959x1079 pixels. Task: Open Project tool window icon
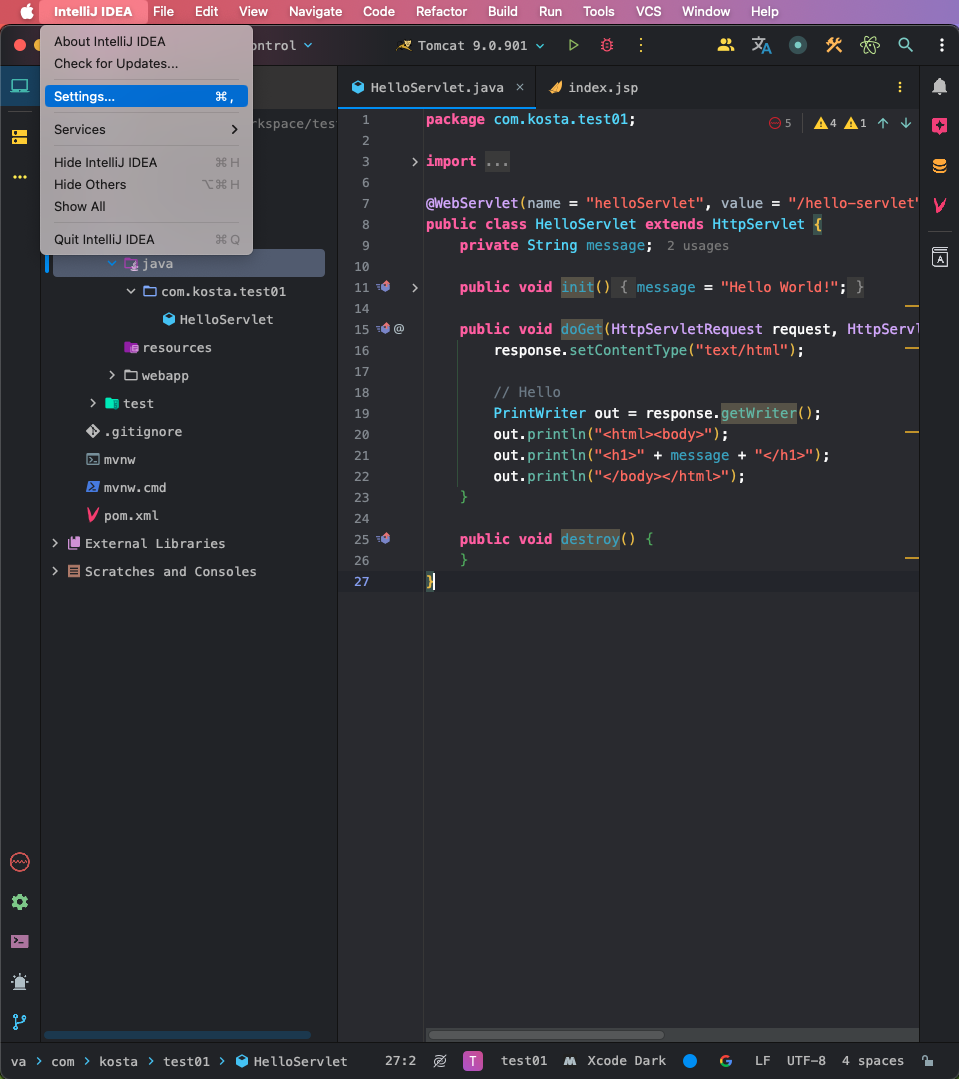pyautogui.click(x=20, y=86)
